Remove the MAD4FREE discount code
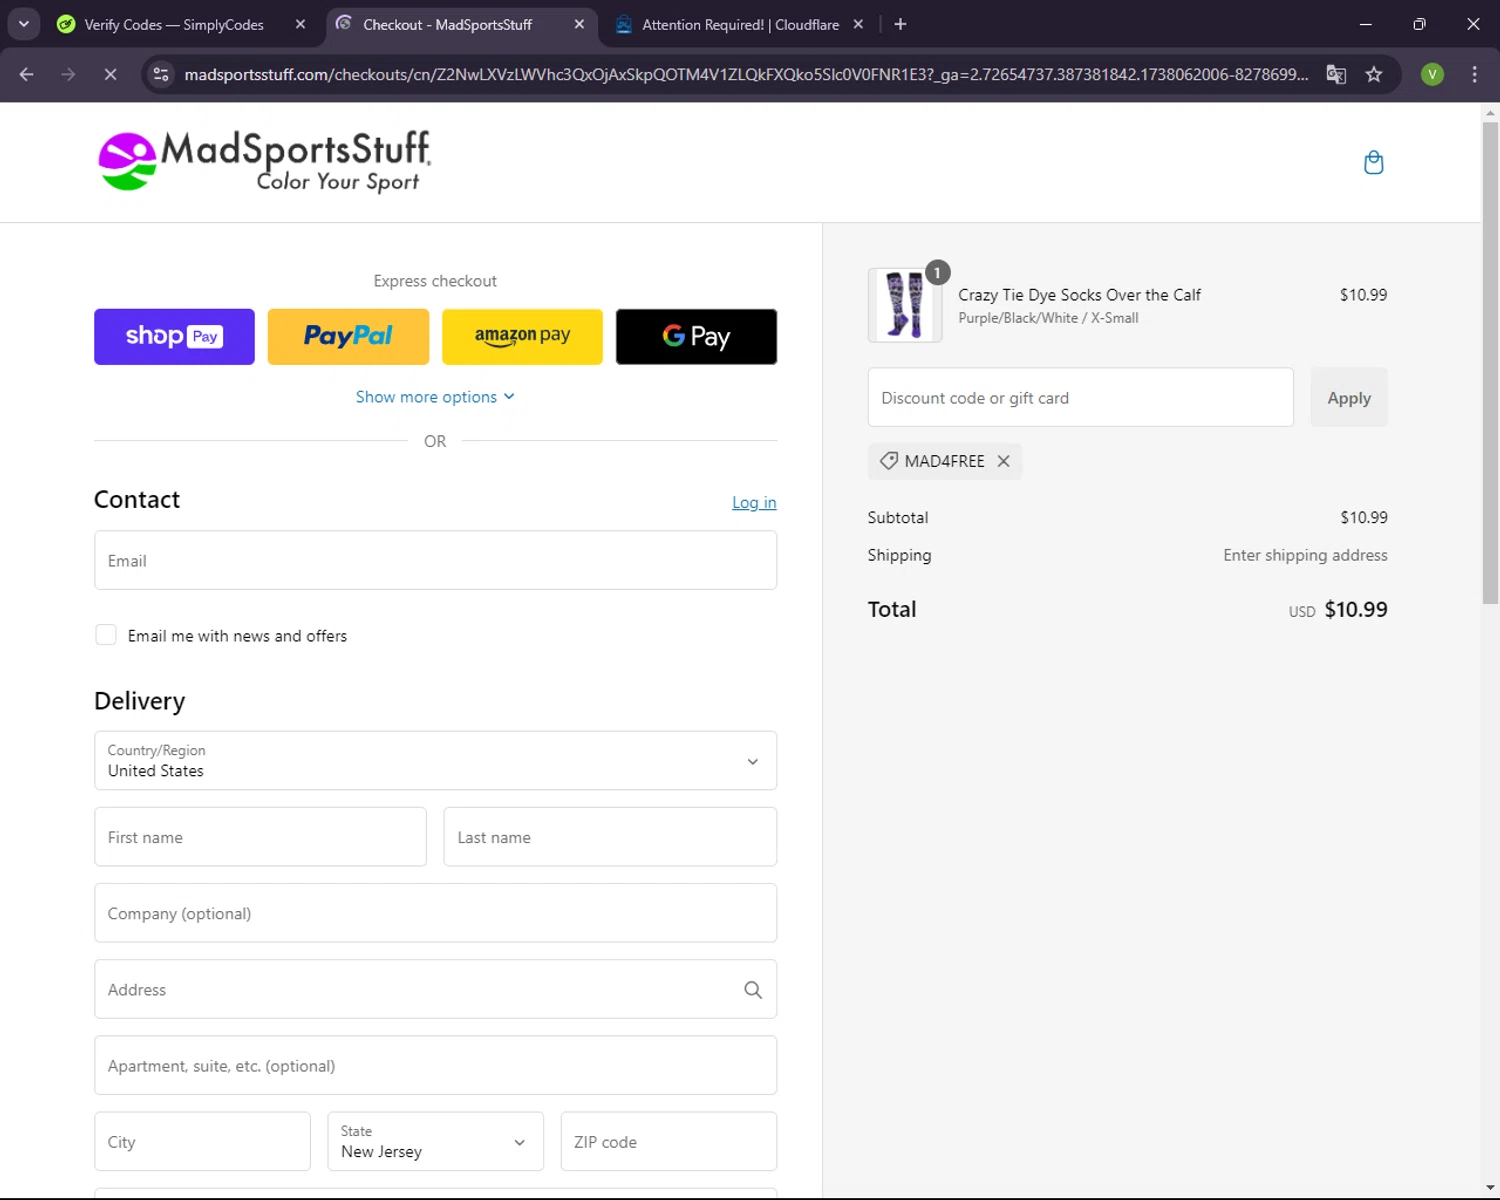This screenshot has width=1500, height=1200. pyautogui.click(x=1003, y=461)
